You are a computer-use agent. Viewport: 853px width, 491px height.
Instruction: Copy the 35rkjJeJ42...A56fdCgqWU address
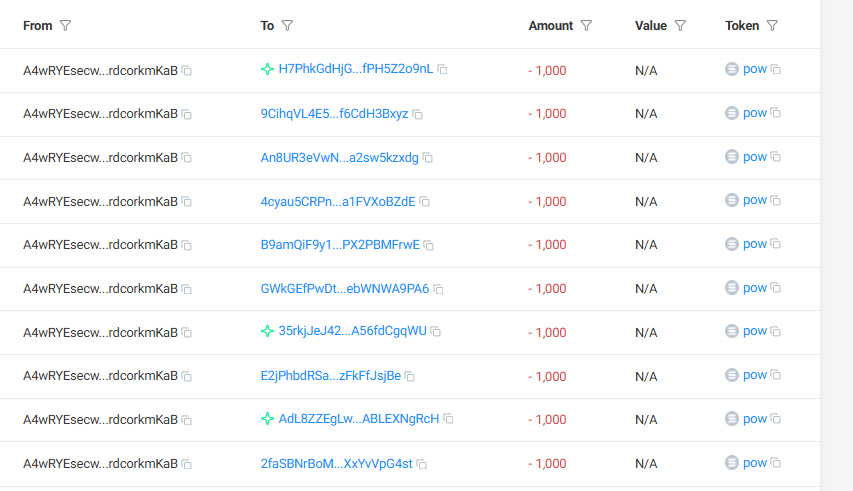pos(436,331)
